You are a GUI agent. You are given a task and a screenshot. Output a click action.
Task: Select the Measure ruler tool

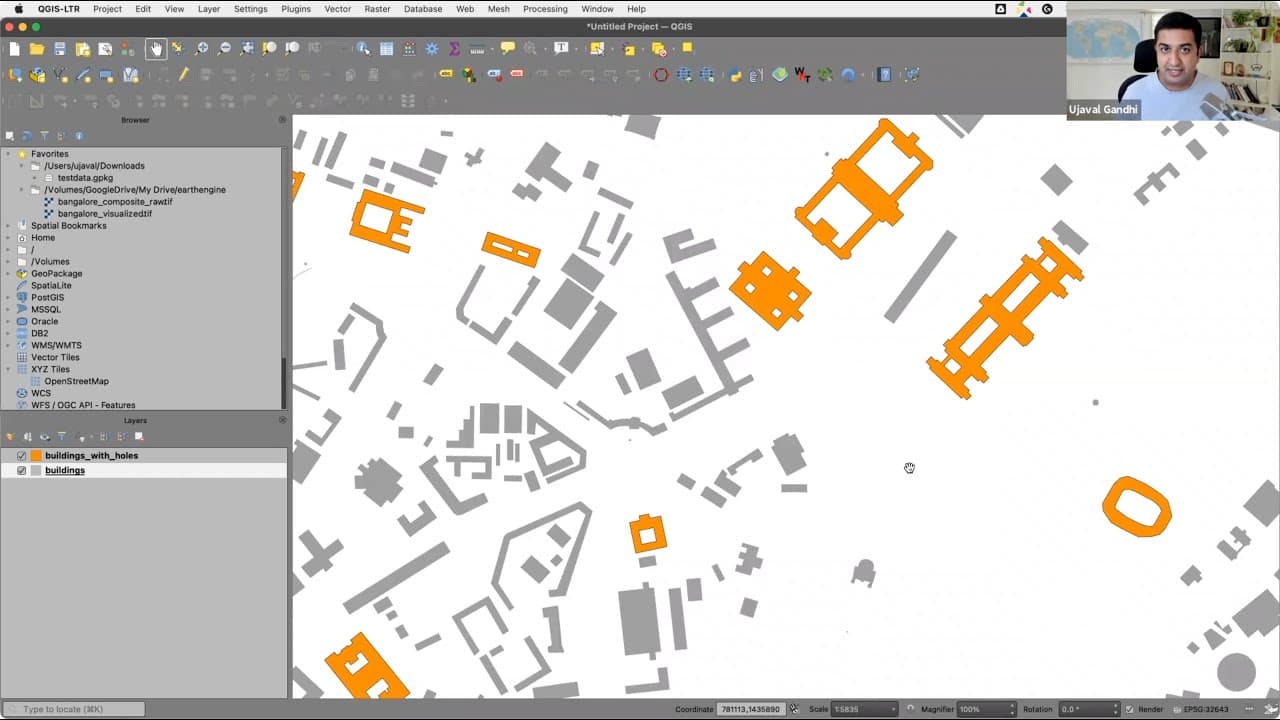coord(477,48)
